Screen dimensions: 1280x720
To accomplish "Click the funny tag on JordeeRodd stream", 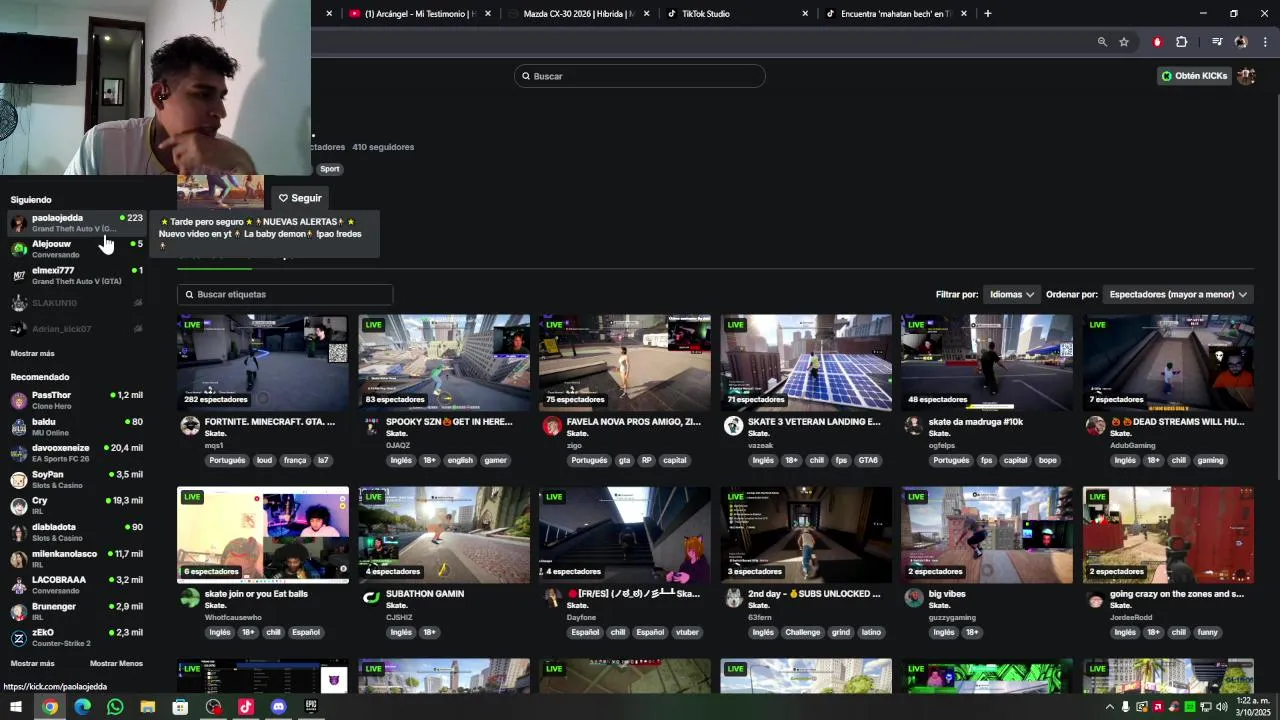I will [x=1208, y=633].
